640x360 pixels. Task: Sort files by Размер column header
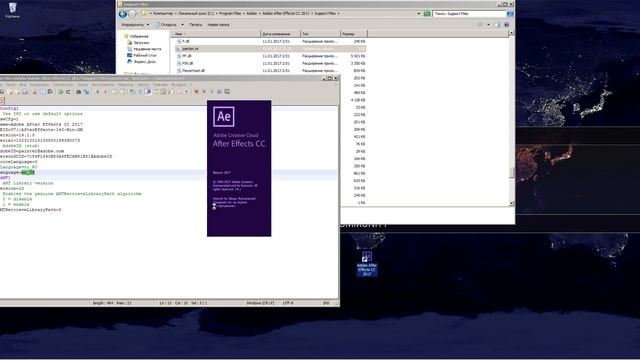coord(354,34)
